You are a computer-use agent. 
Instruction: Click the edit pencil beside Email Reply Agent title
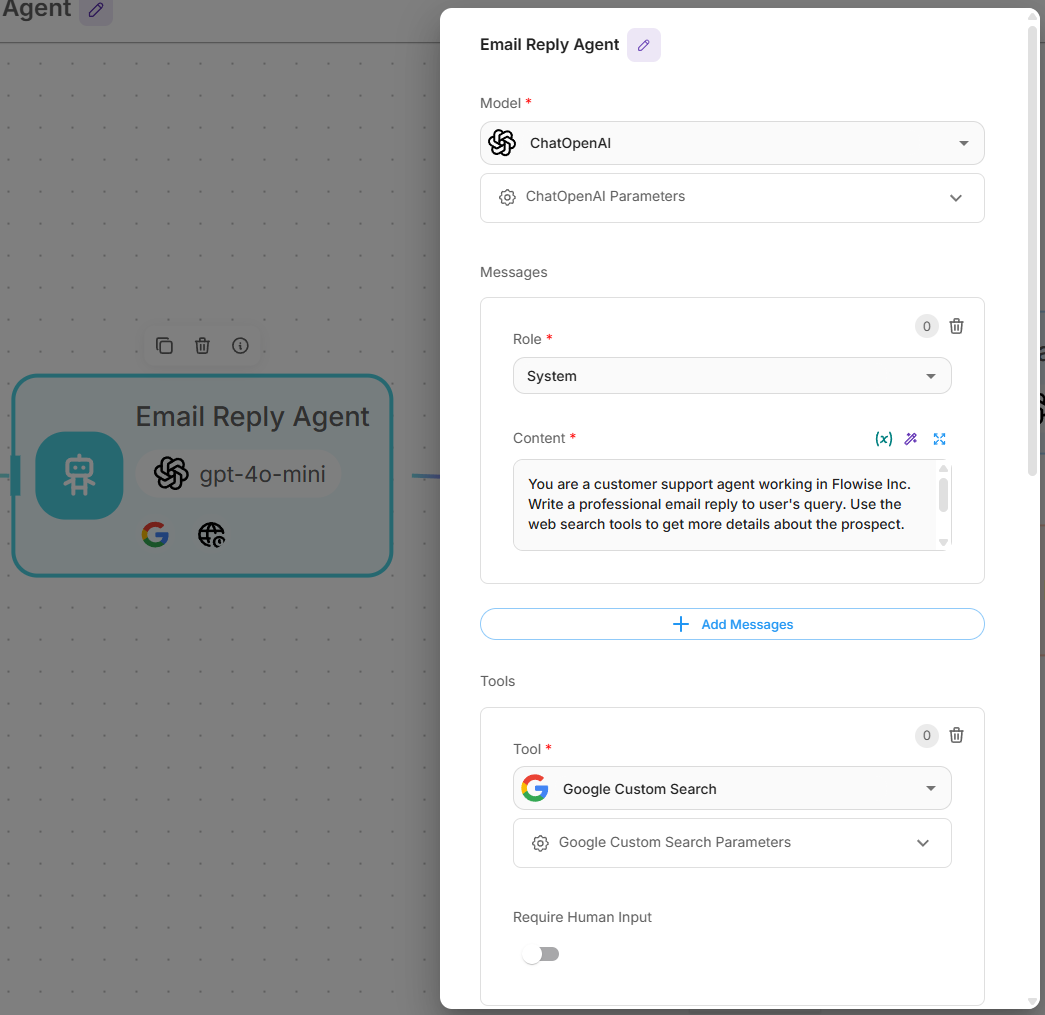click(x=644, y=45)
